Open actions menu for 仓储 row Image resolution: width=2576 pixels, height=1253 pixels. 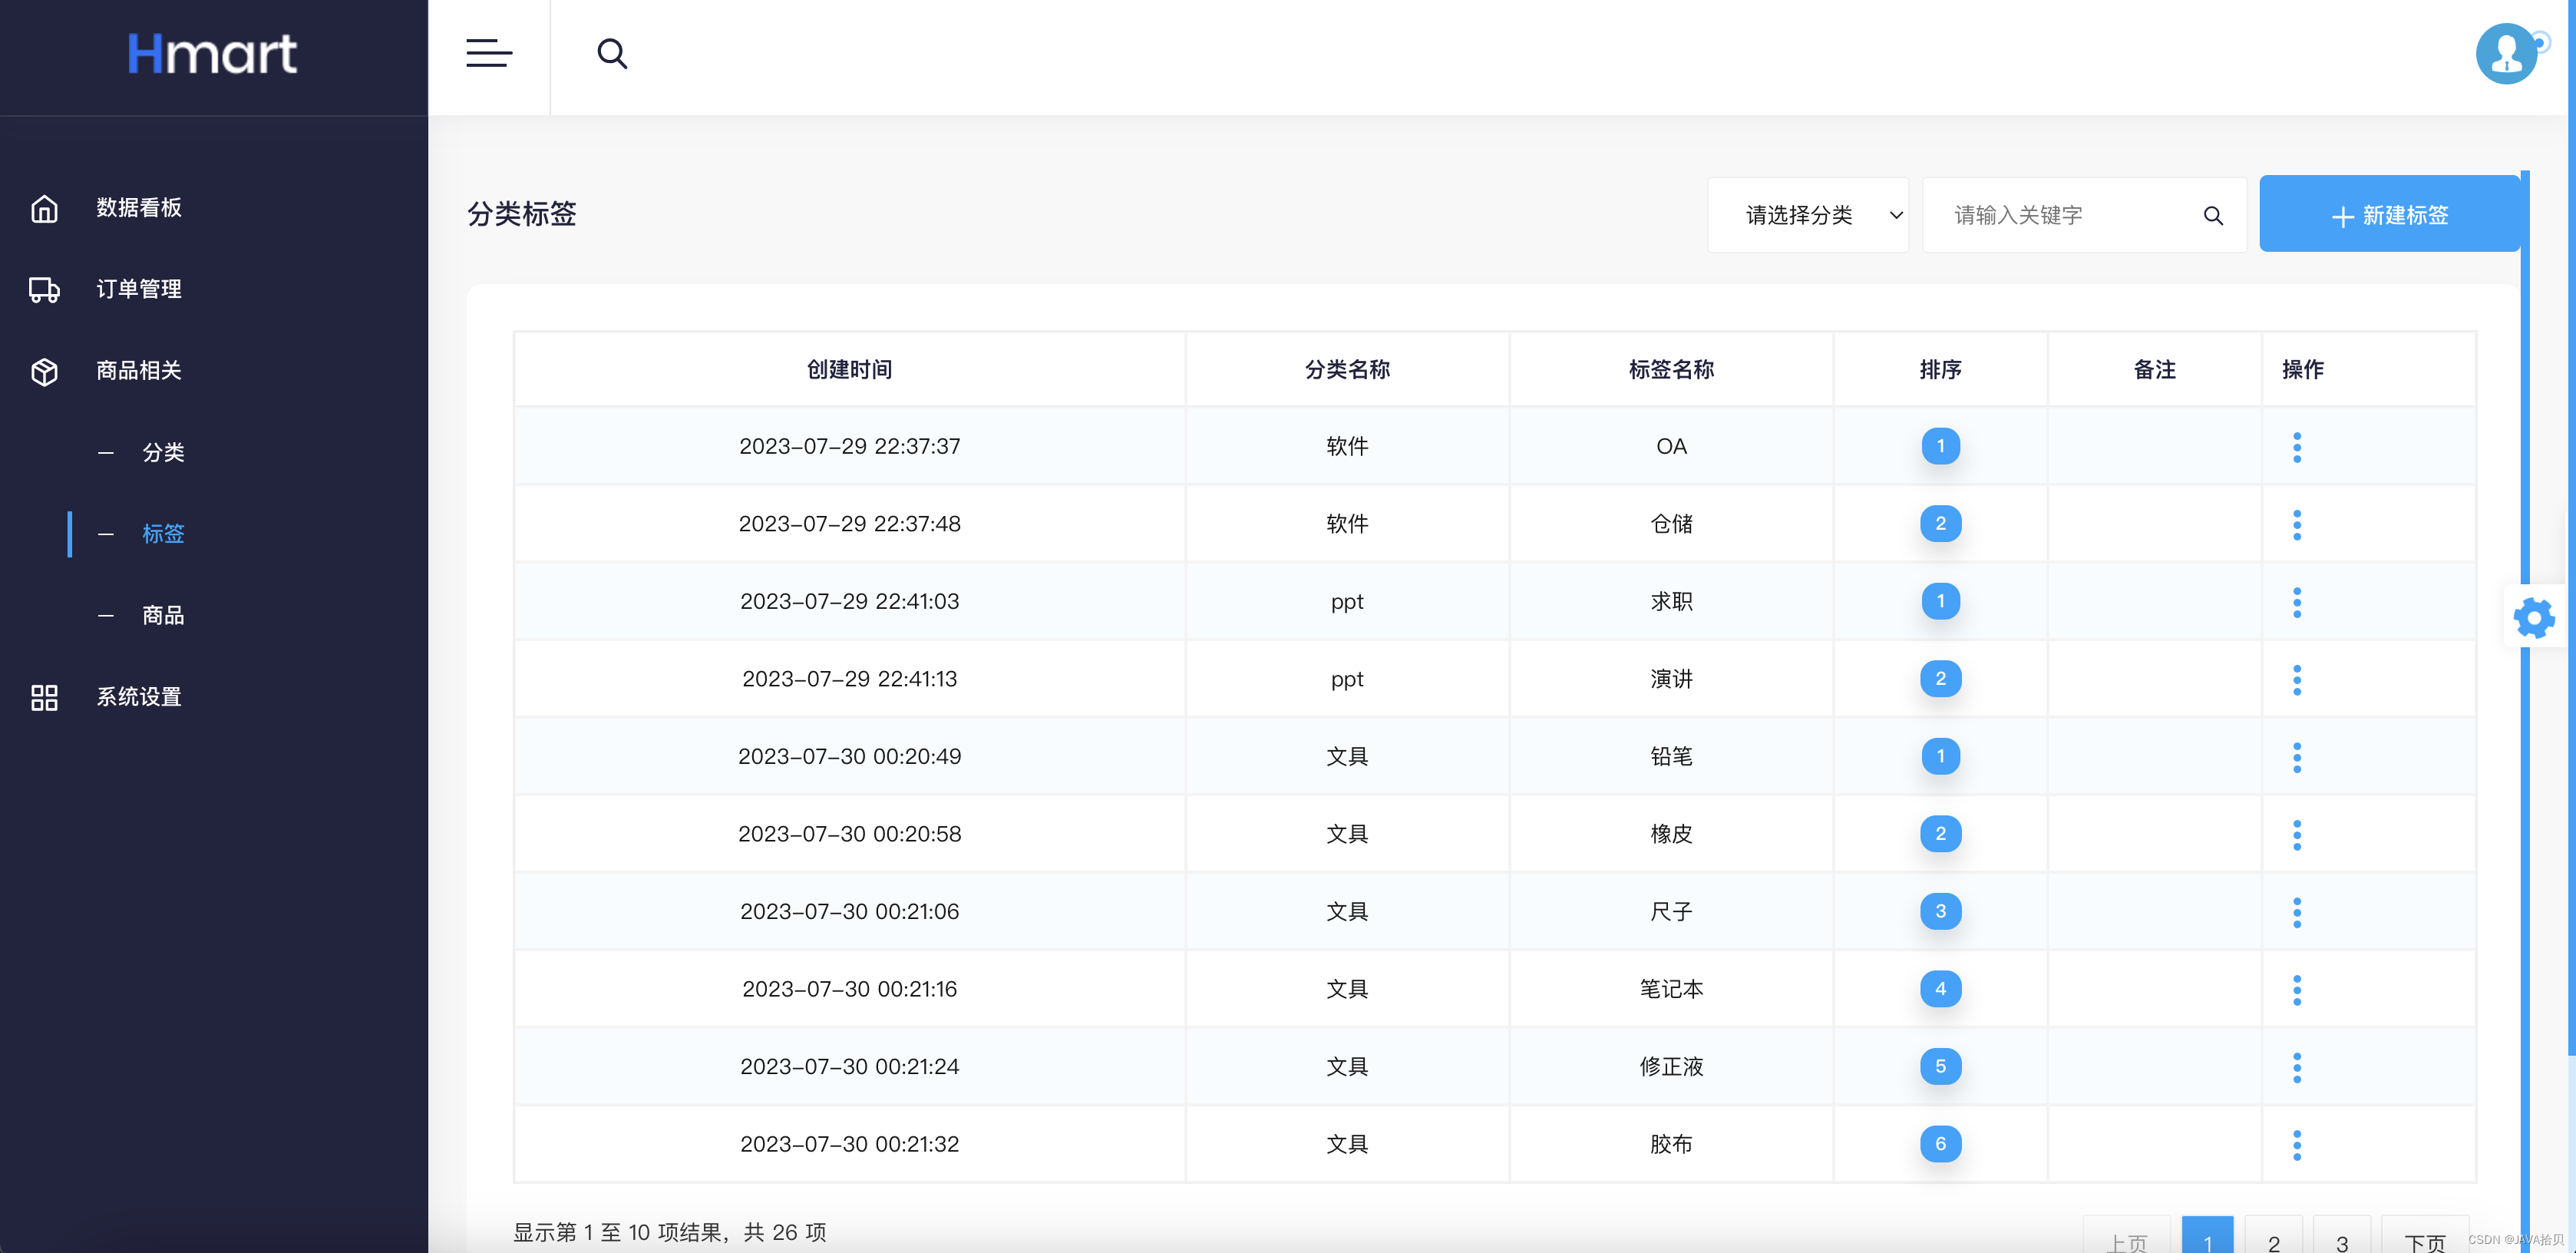(x=2297, y=525)
